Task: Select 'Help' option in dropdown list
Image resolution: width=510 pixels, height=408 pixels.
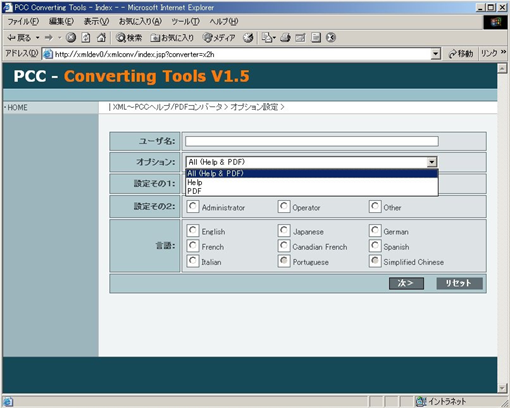Action: tap(312, 182)
